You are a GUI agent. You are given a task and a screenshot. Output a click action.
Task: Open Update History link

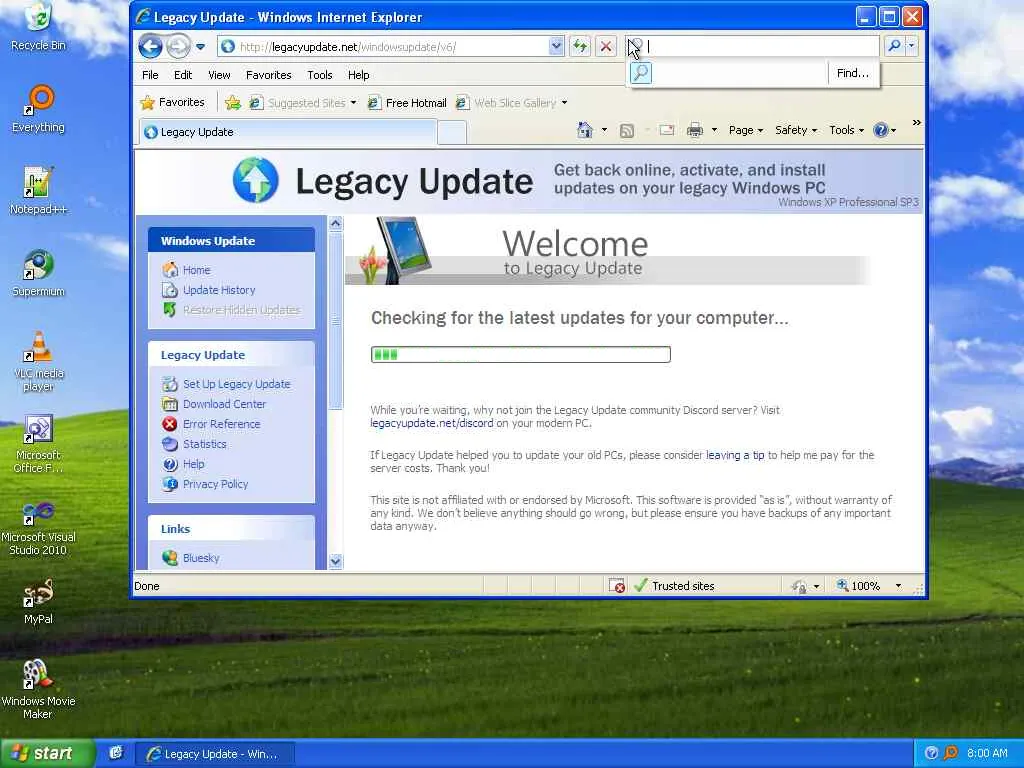click(219, 290)
